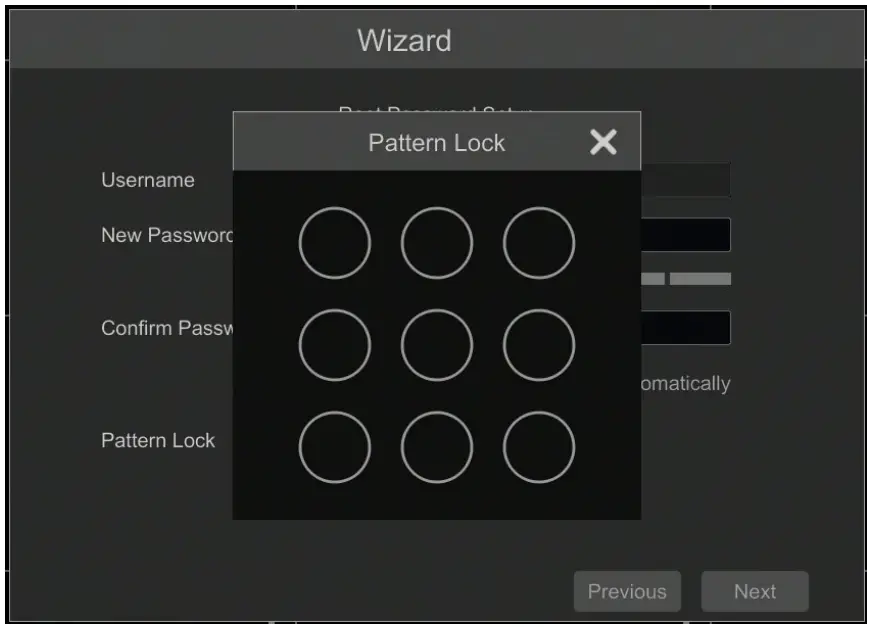Screen dimensions: 870x627
Task: Select the top-right pattern lock circle
Action: coord(539,243)
